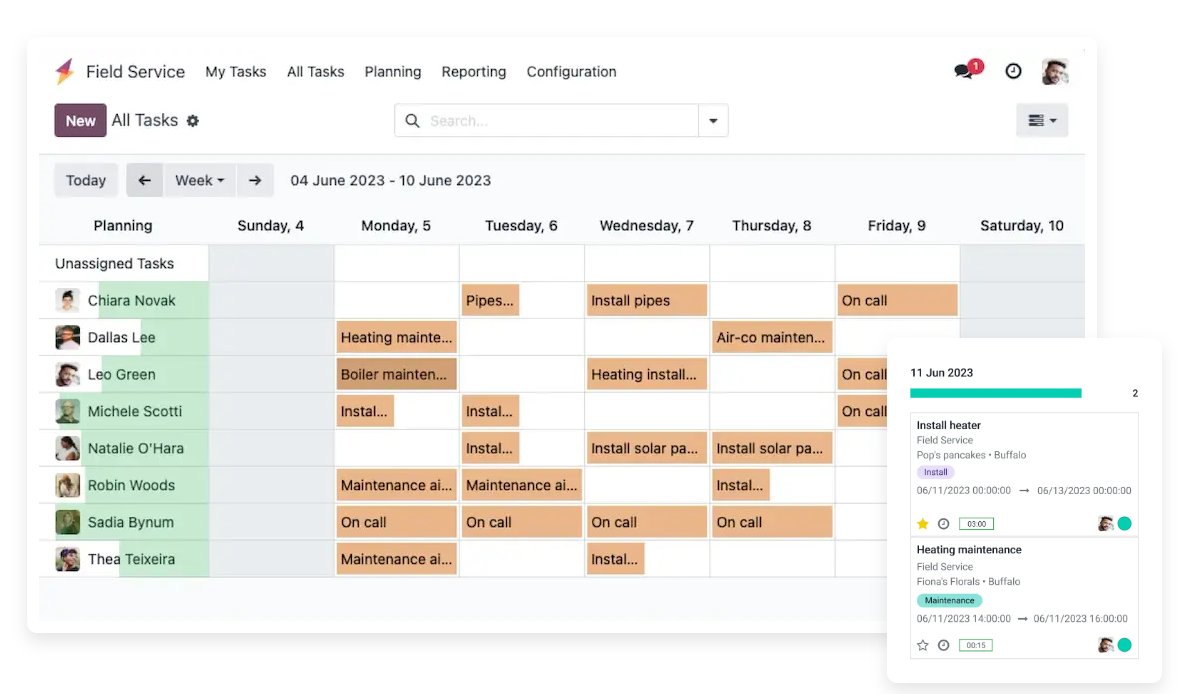Open the Reporting menu

click(x=474, y=72)
